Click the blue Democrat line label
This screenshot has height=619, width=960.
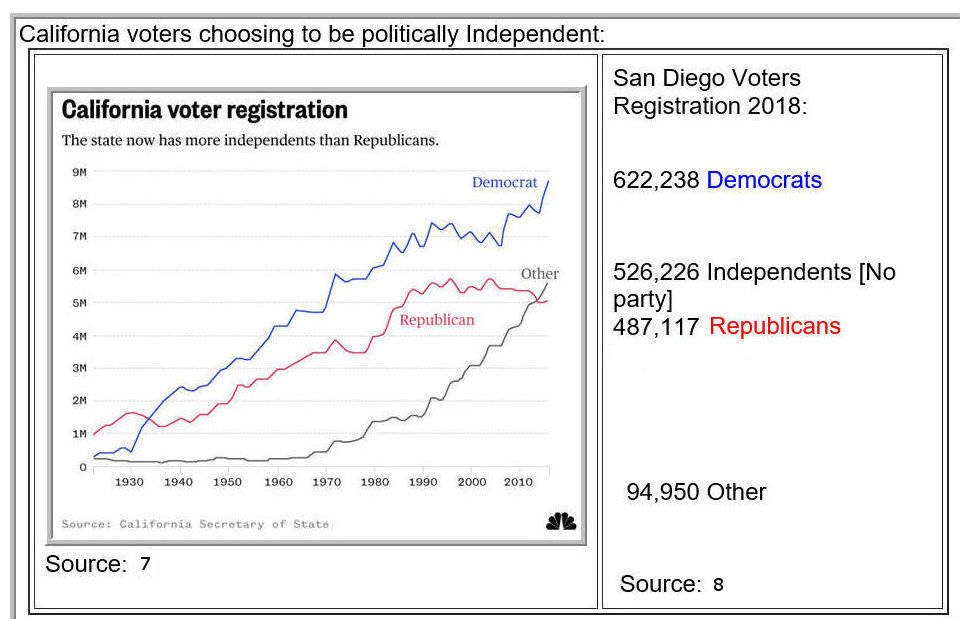(504, 183)
